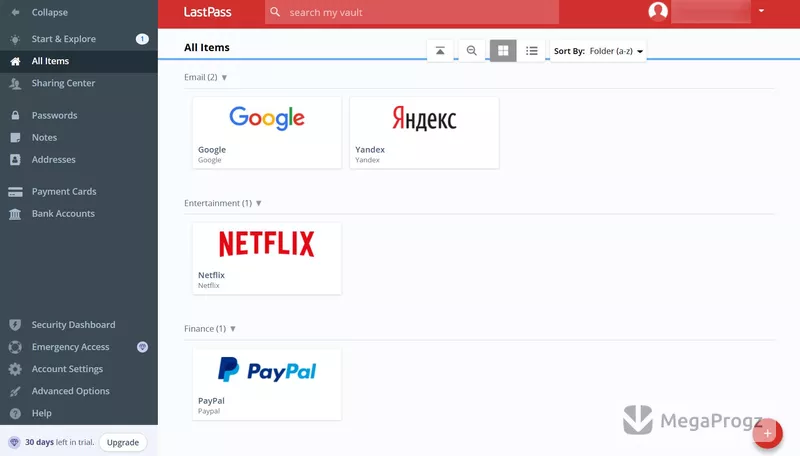800x456 pixels.
Task: Open the Sort By Folder (a-z) dropdown
Action: 598,51
